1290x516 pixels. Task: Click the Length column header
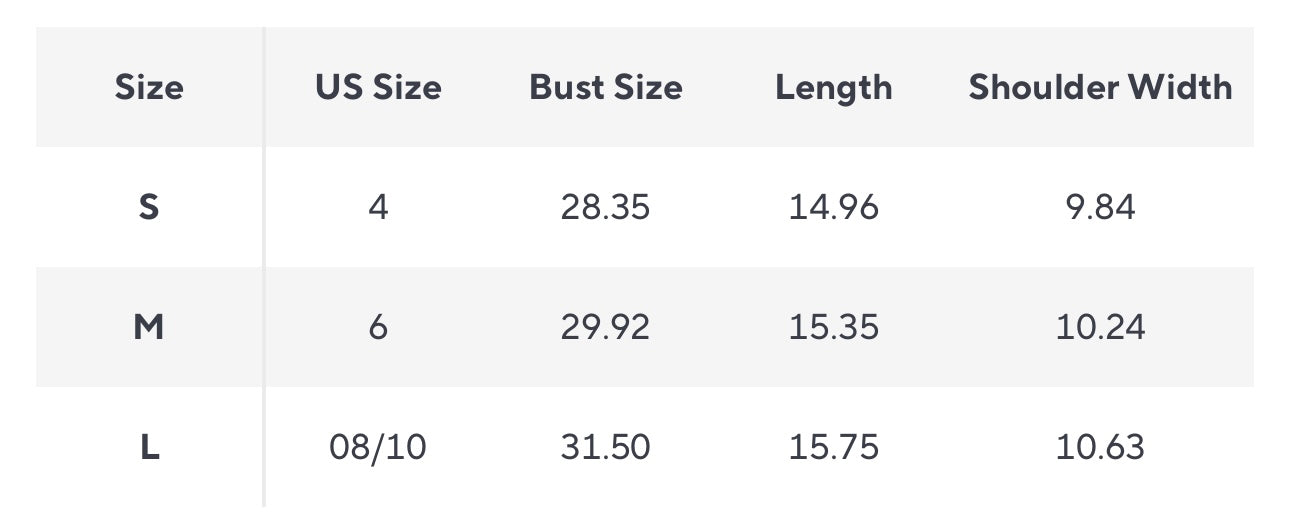tap(833, 88)
